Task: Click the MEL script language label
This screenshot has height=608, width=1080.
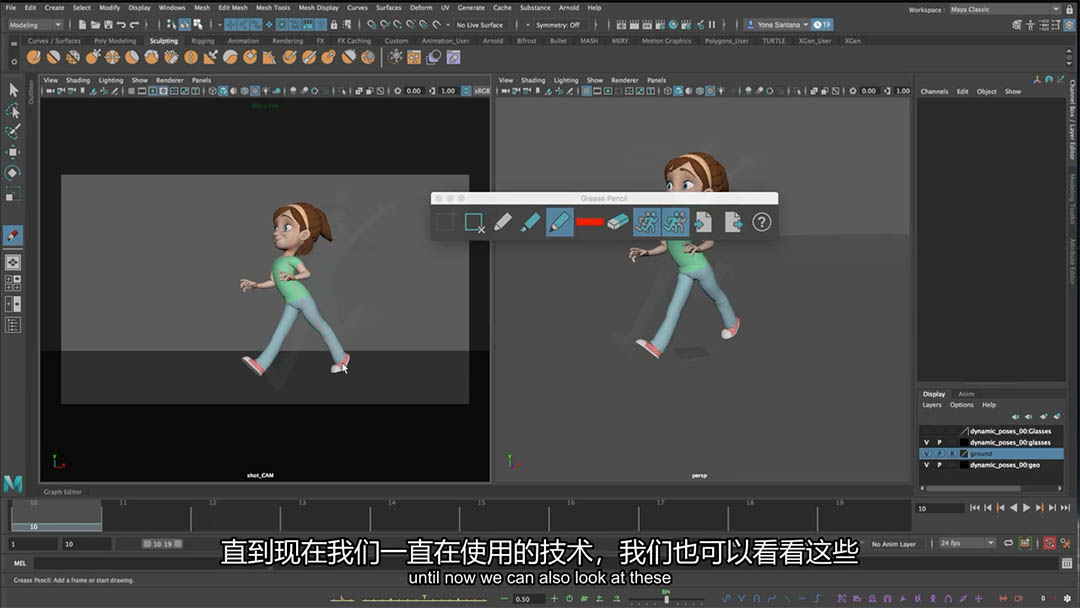Action: point(20,563)
